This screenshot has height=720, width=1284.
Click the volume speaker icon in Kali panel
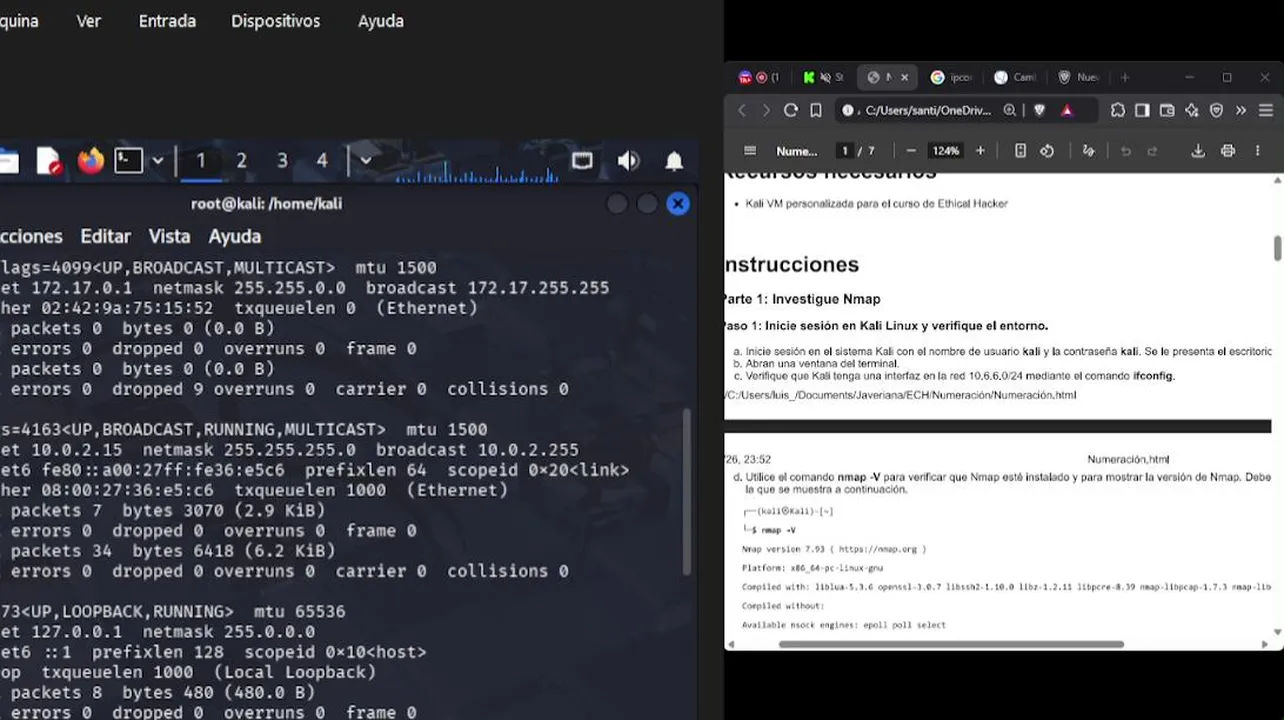628,160
